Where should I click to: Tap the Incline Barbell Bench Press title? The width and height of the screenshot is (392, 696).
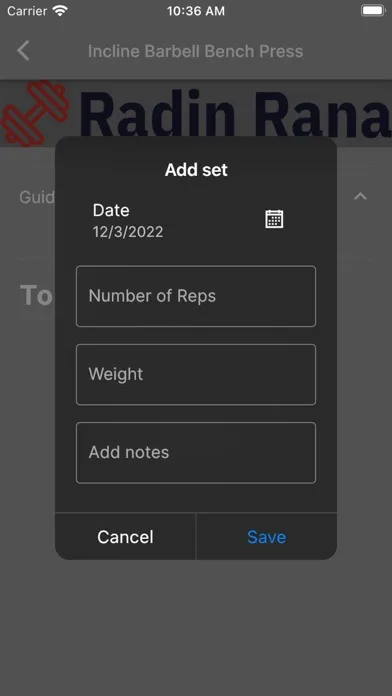tap(195, 51)
